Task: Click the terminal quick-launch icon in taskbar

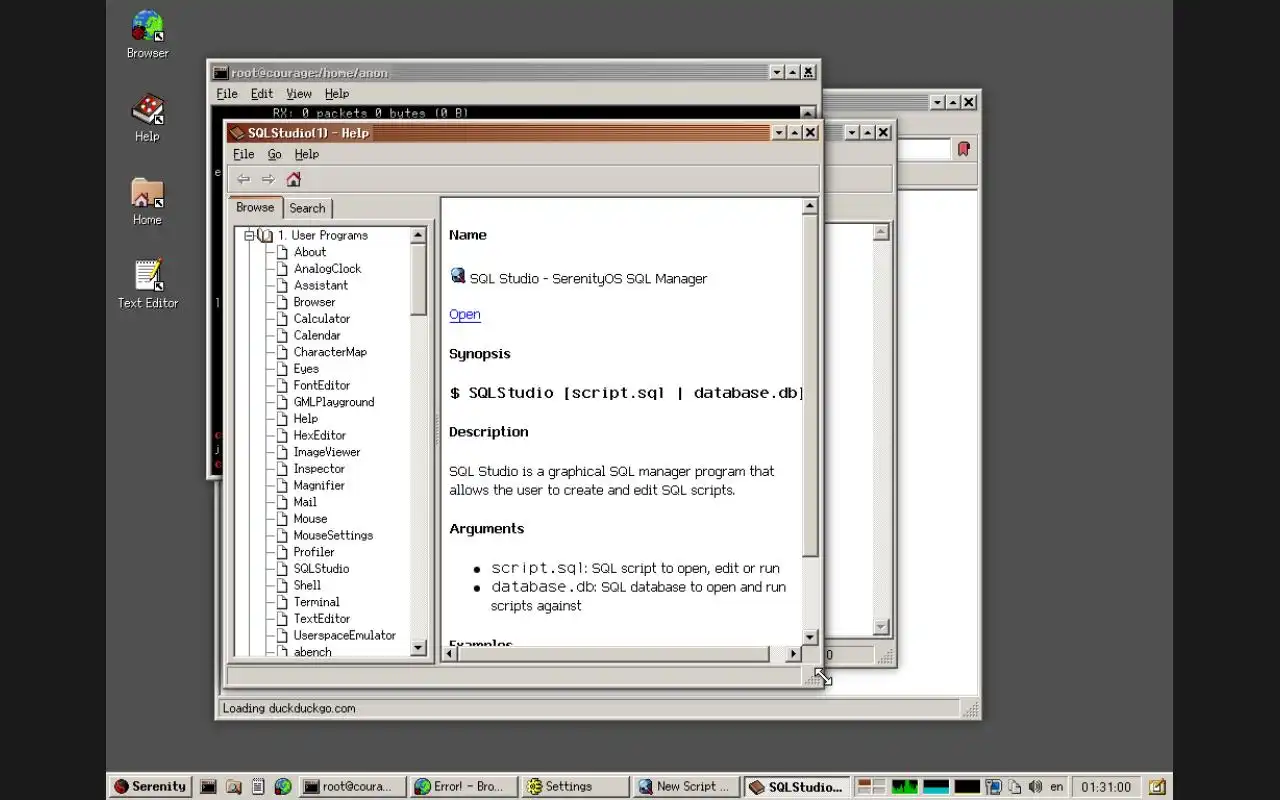Action: (x=208, y=787)
